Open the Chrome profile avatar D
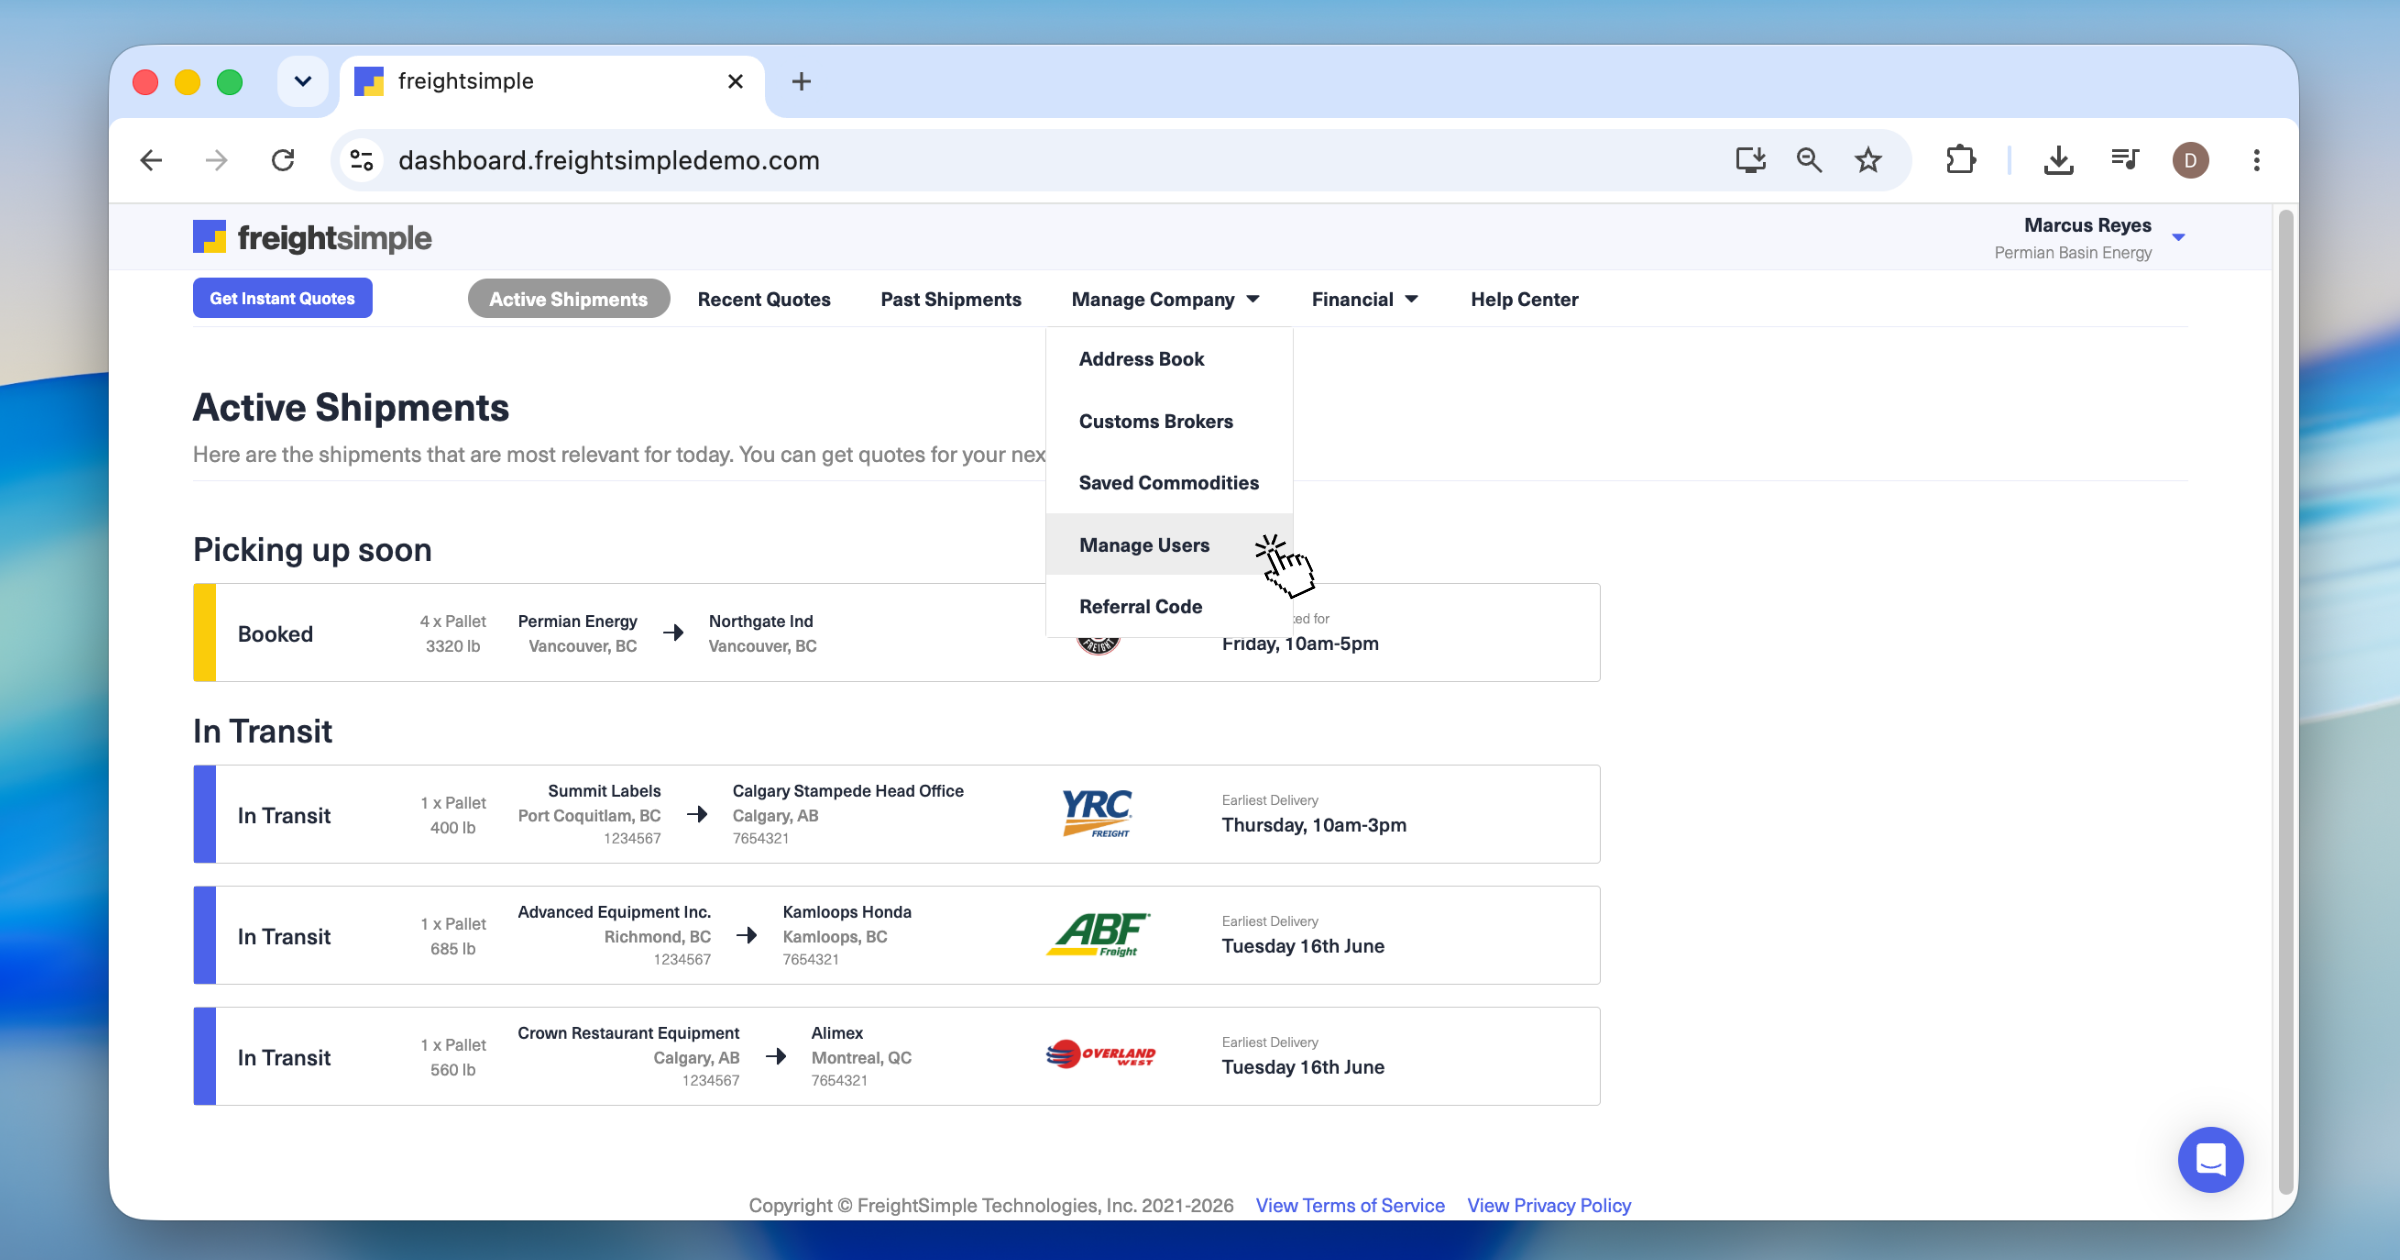The width and height of the screenshot is (2400, 1260). tap(2190, 160)
